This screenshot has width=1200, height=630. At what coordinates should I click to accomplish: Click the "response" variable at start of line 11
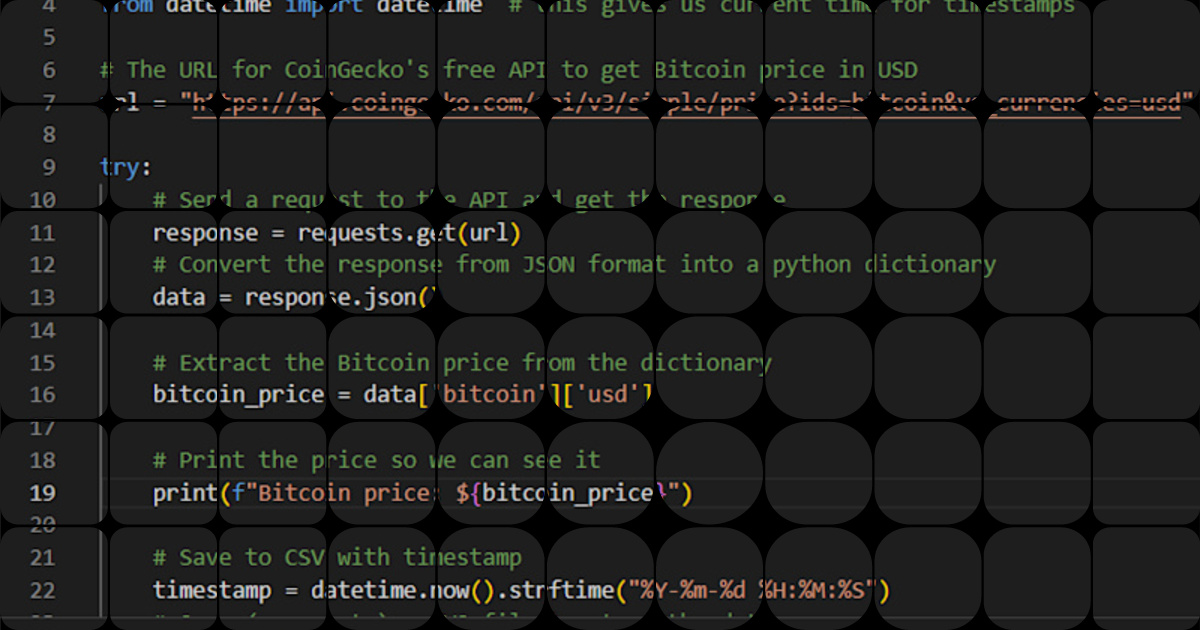point(205,233)
